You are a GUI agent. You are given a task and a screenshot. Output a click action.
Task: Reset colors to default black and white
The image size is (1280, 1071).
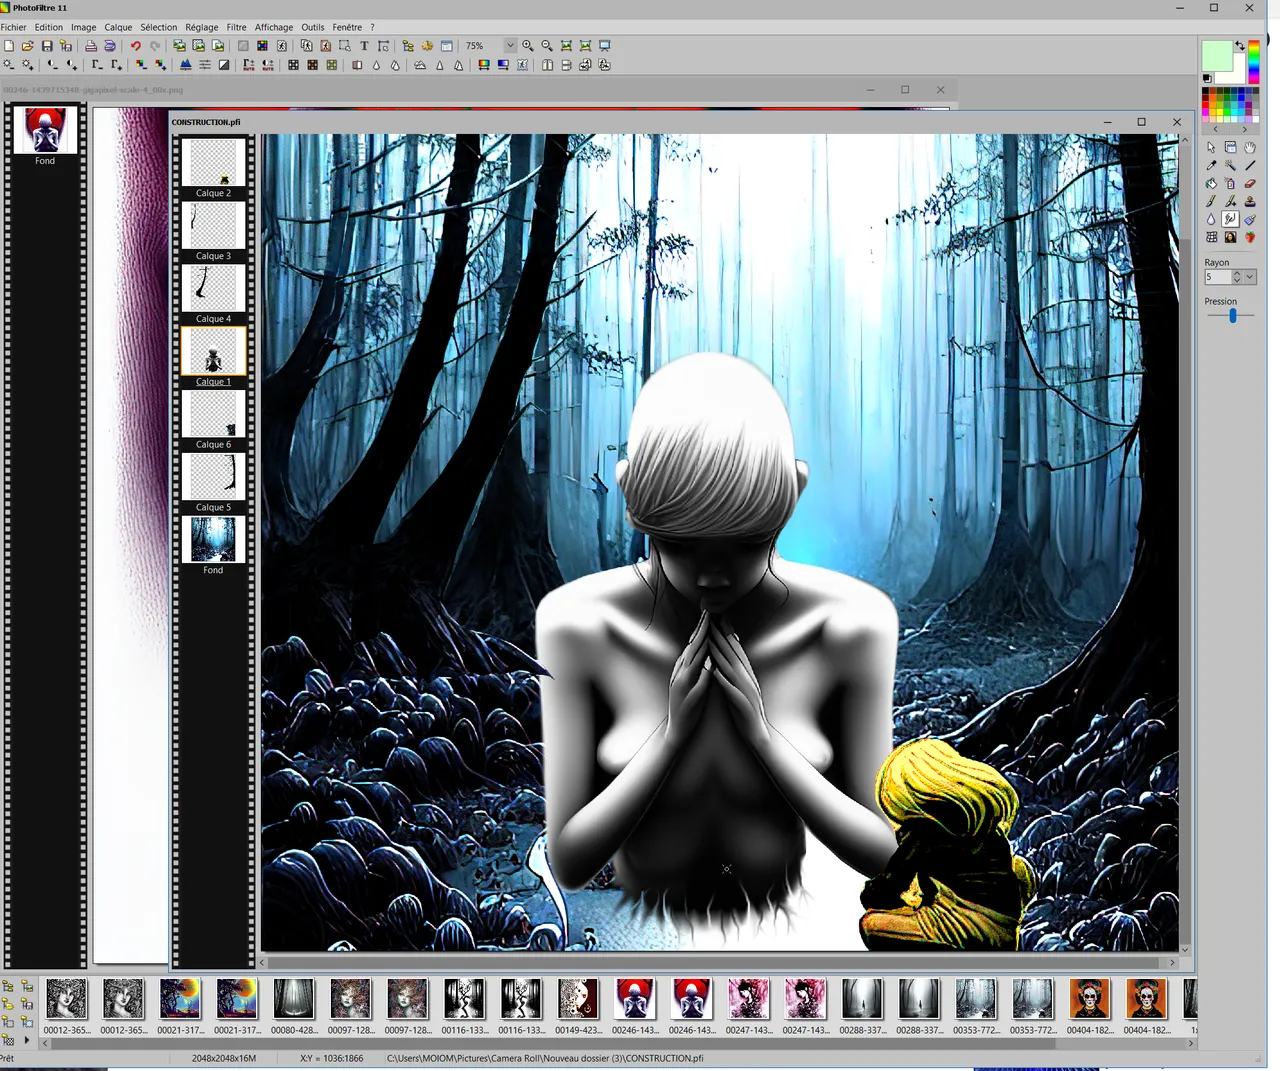1207,78
